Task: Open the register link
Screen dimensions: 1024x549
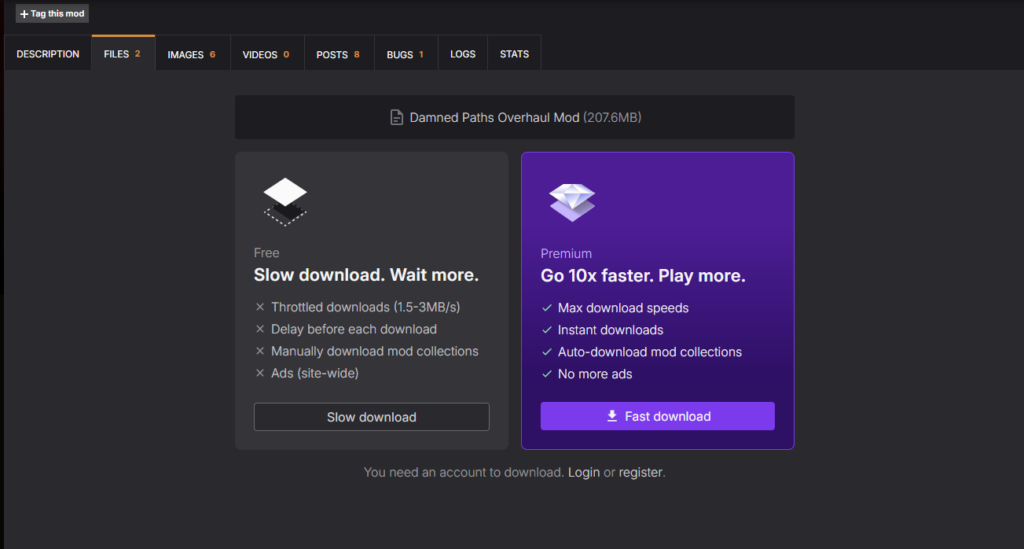Action: click(x=640, y=472)
